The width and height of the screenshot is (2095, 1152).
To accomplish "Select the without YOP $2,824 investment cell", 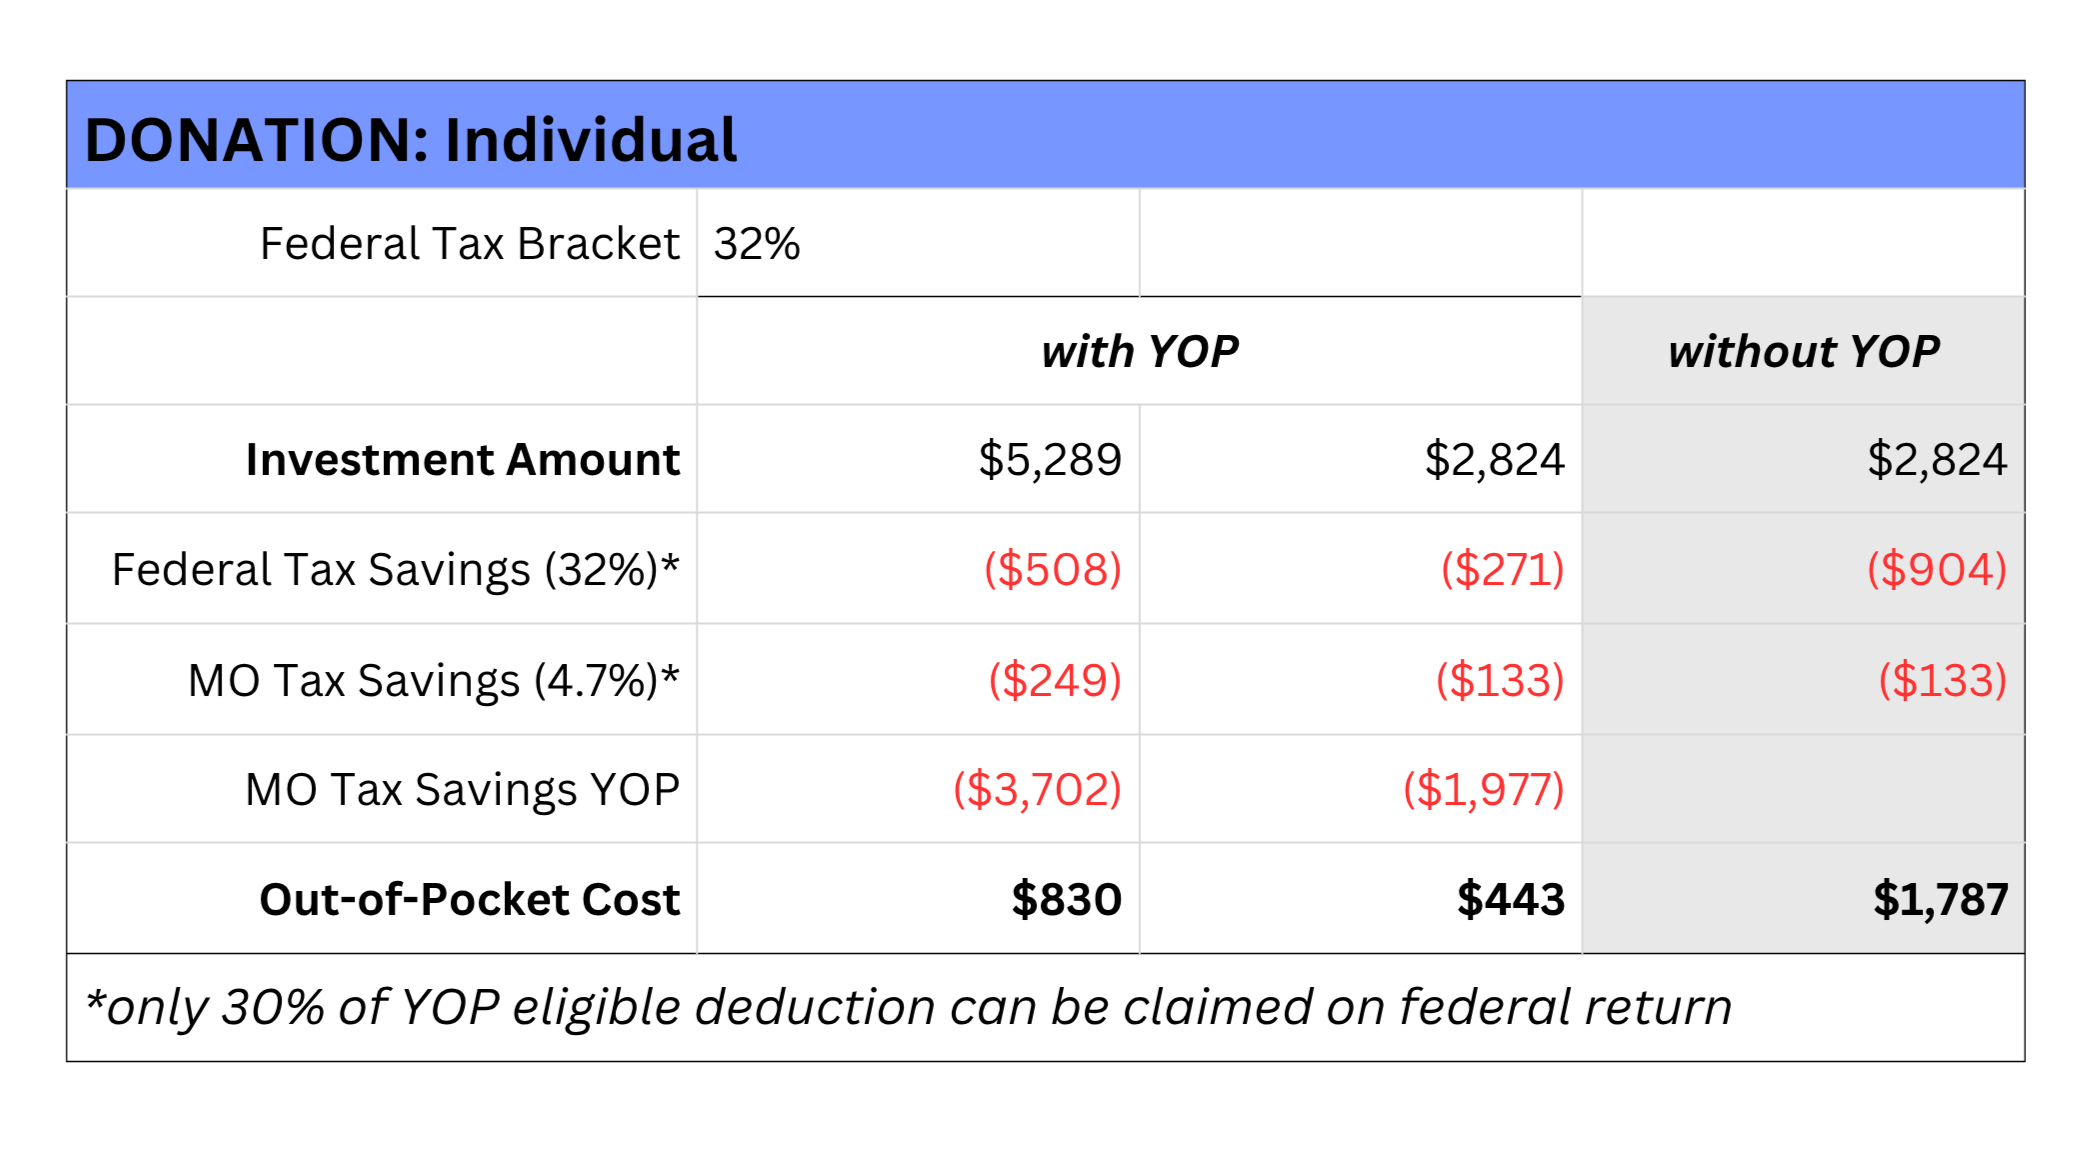I will pos(1803,459).
